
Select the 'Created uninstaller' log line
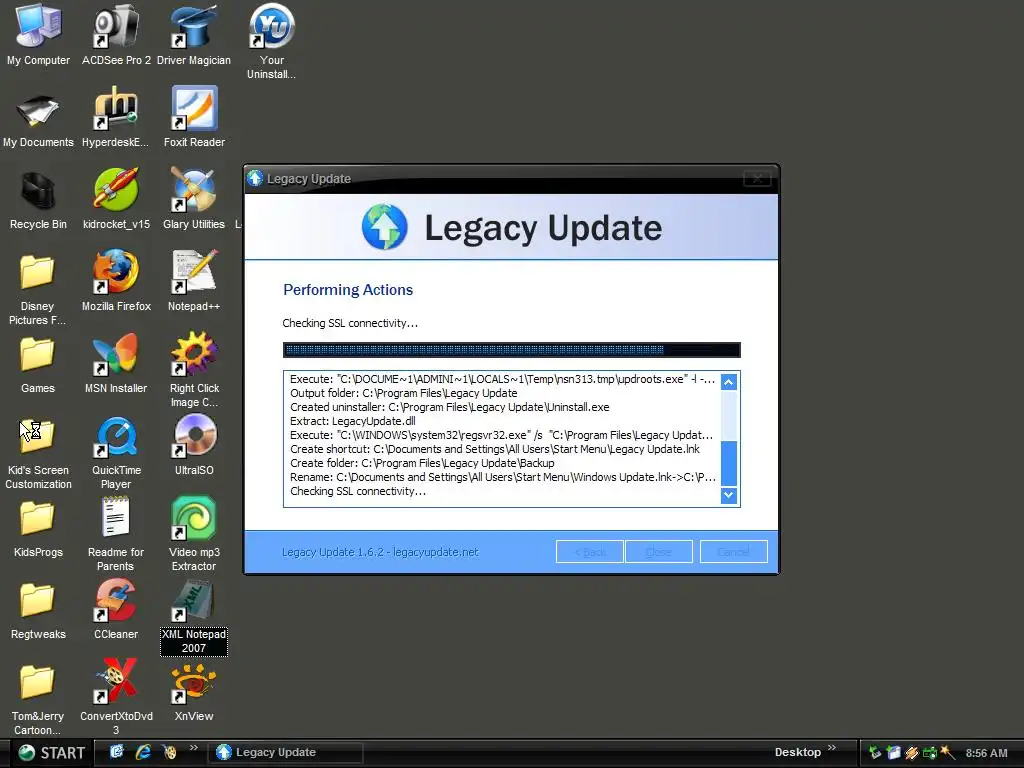(x=449, y=407)
